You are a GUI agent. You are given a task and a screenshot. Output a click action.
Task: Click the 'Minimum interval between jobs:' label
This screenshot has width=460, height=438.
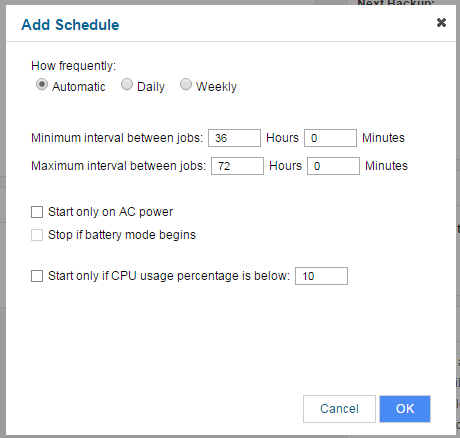tap(117, 138)
